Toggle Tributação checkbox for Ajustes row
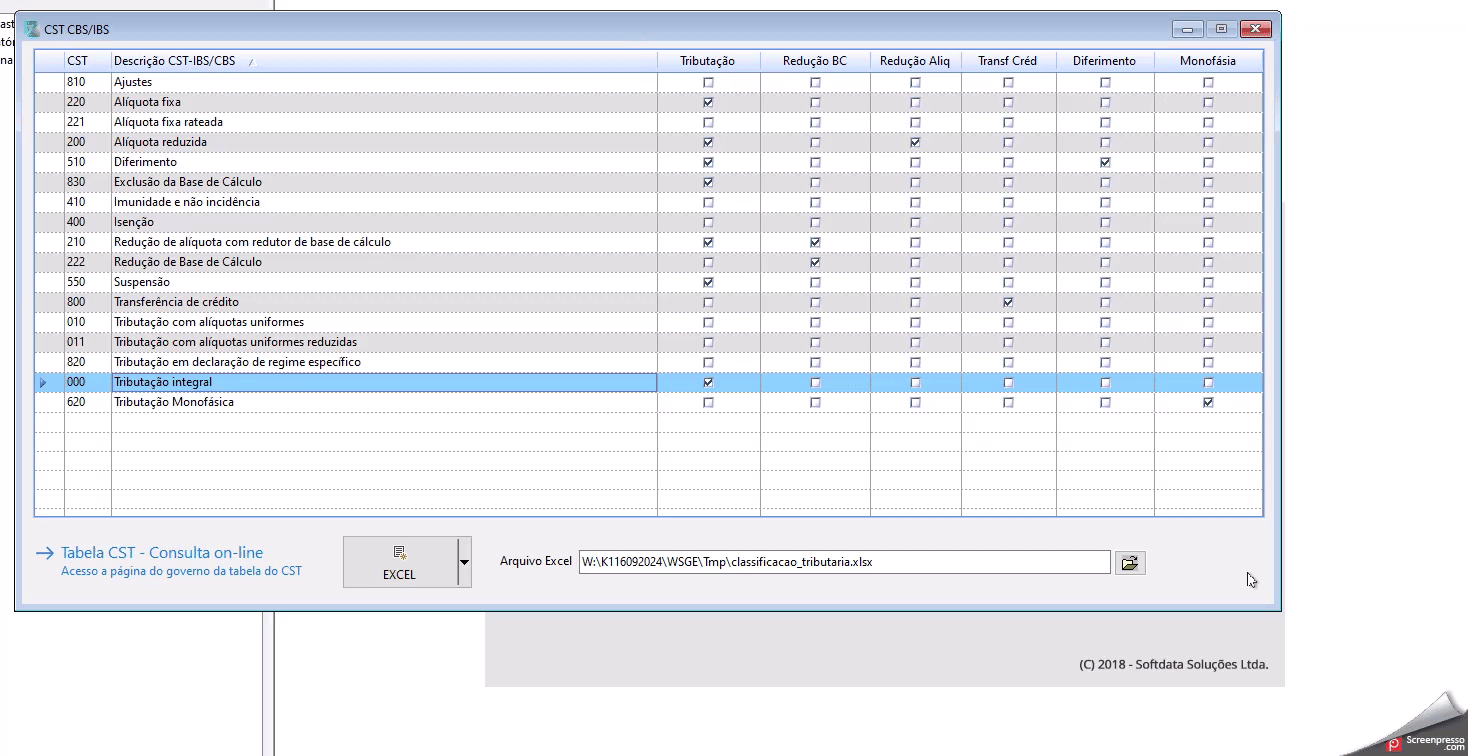The image size is (1468, 756). click(709, 82)
